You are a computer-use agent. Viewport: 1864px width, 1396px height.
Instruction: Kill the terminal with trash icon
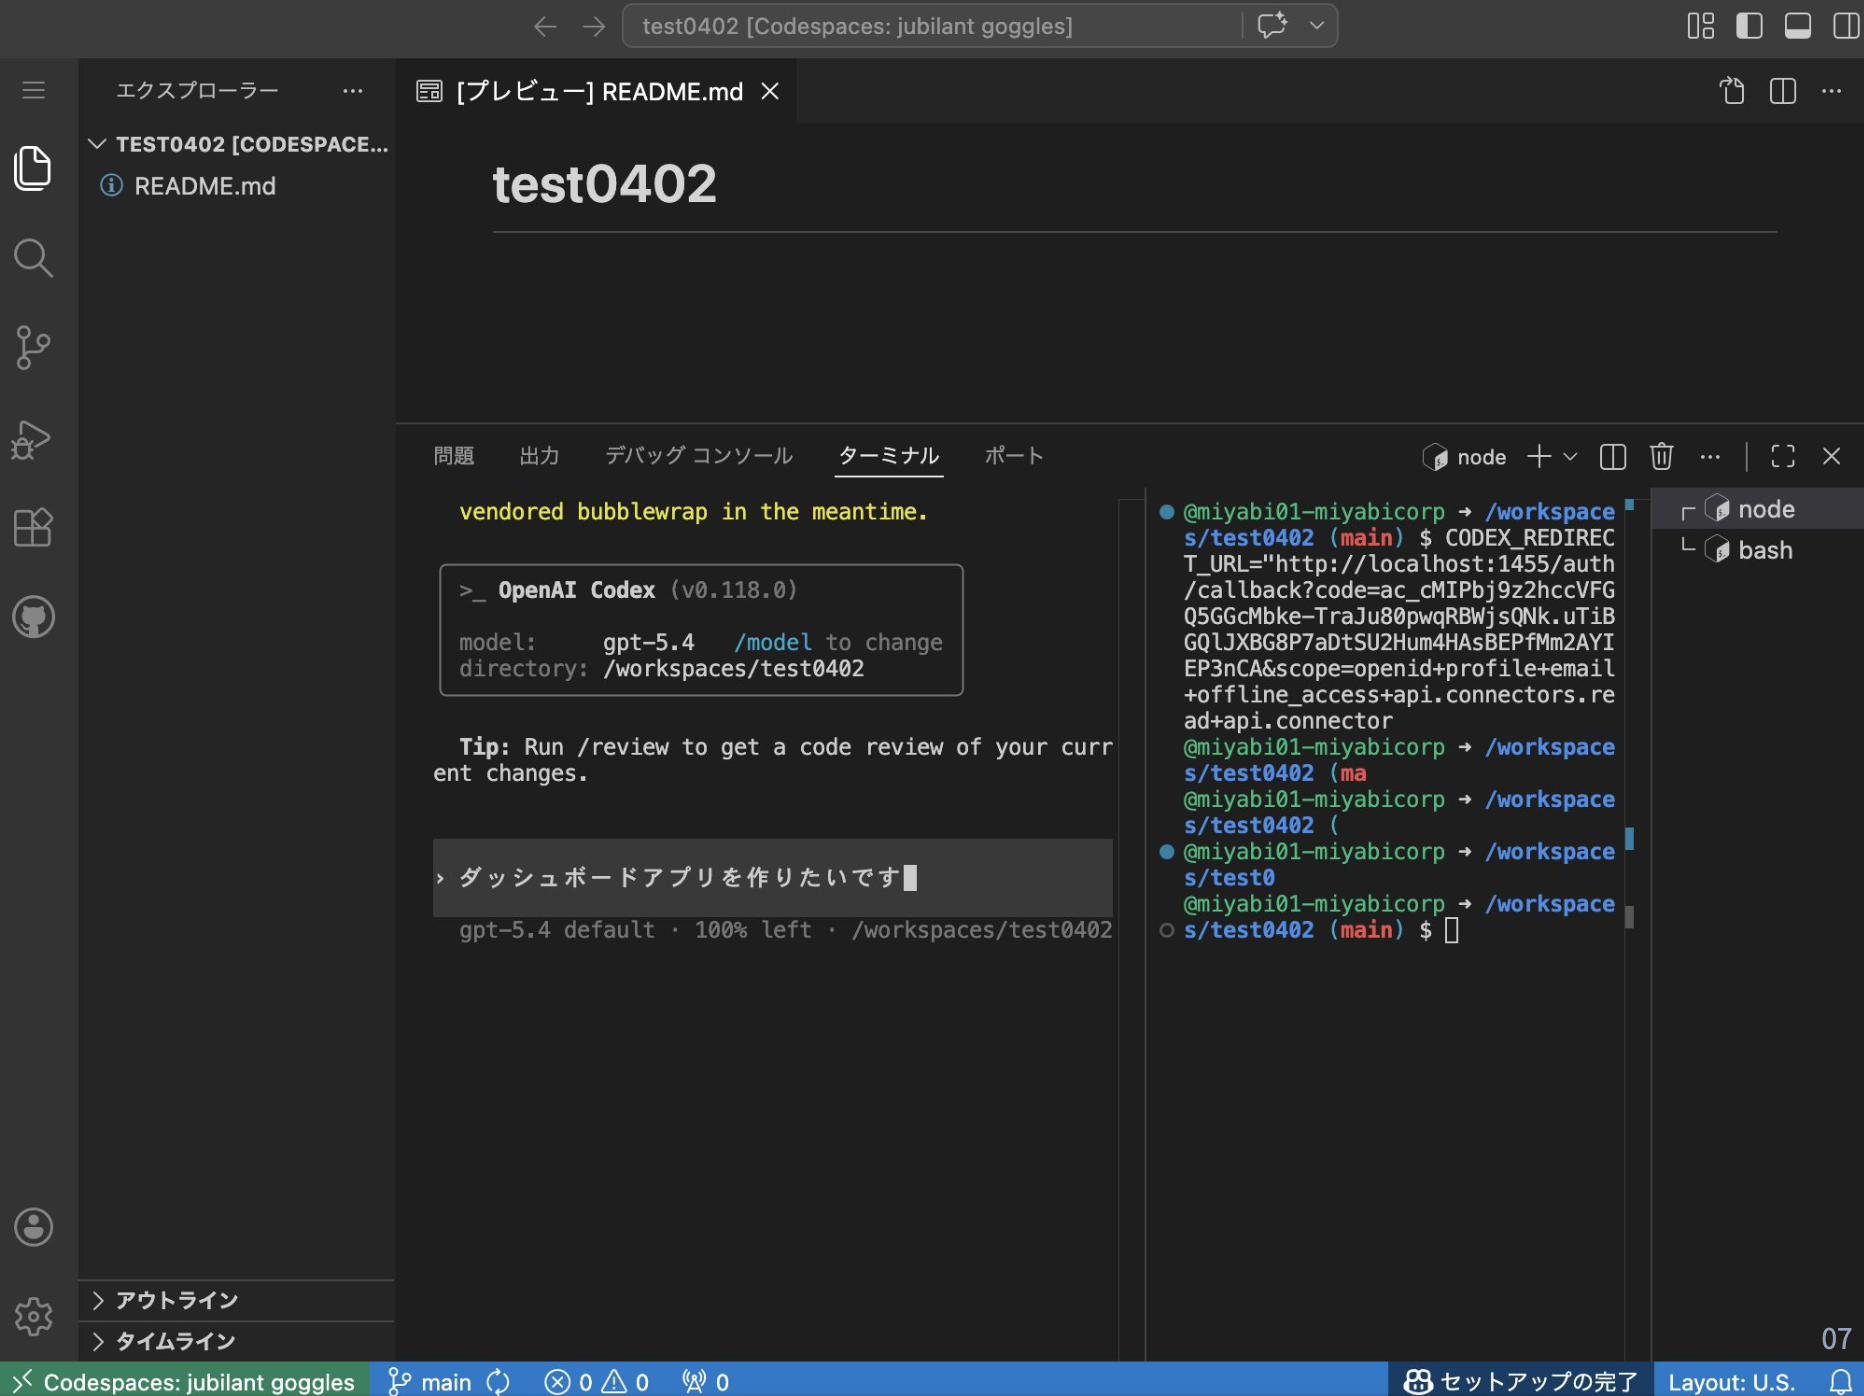[1662, 457]
